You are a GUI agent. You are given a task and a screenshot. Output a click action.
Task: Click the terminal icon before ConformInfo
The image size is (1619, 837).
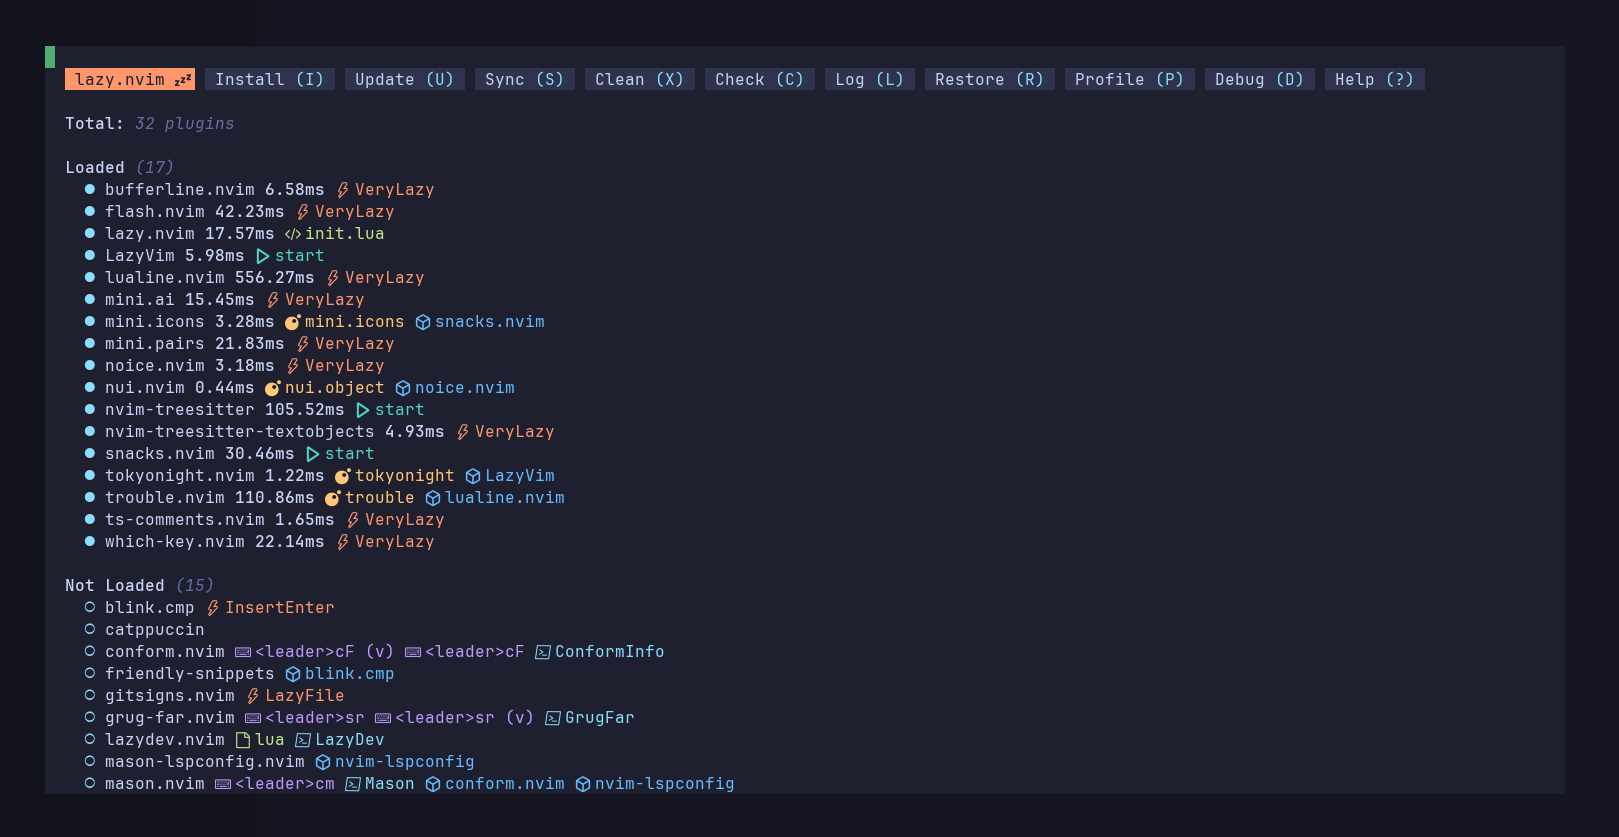point(543,652)
